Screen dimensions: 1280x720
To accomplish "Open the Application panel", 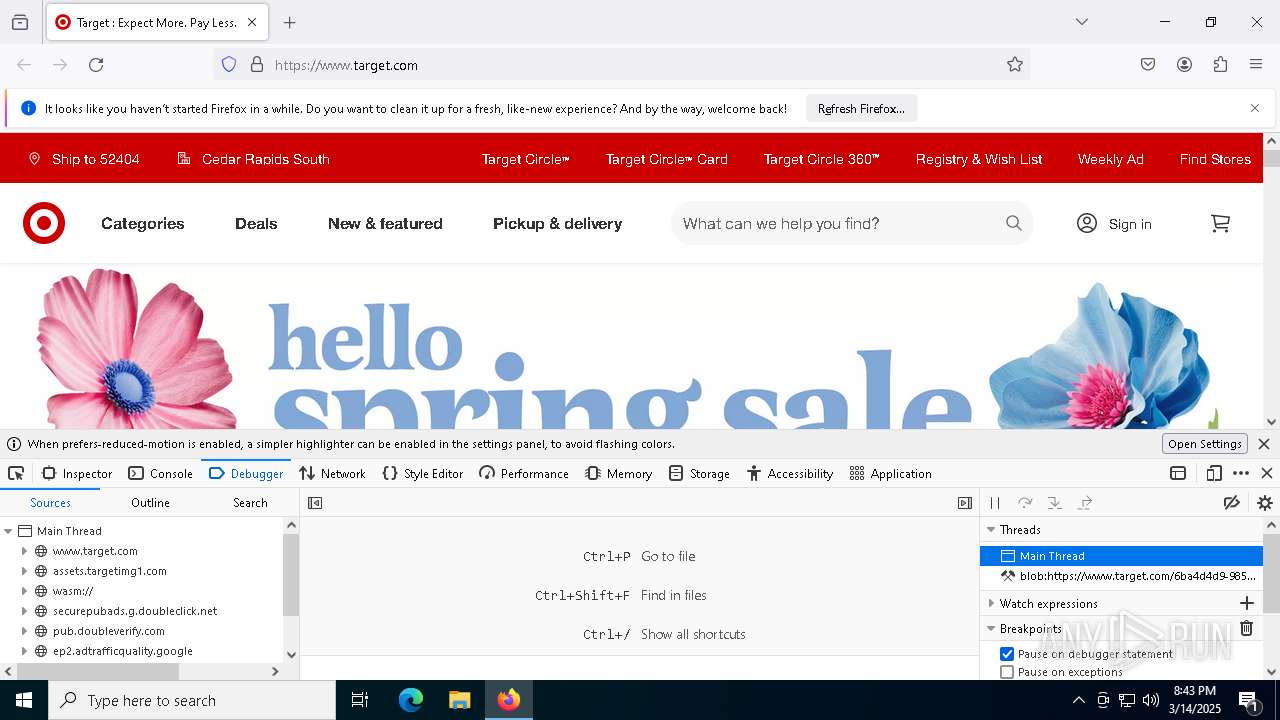I will pyautogui.click(x=890, y=474).
